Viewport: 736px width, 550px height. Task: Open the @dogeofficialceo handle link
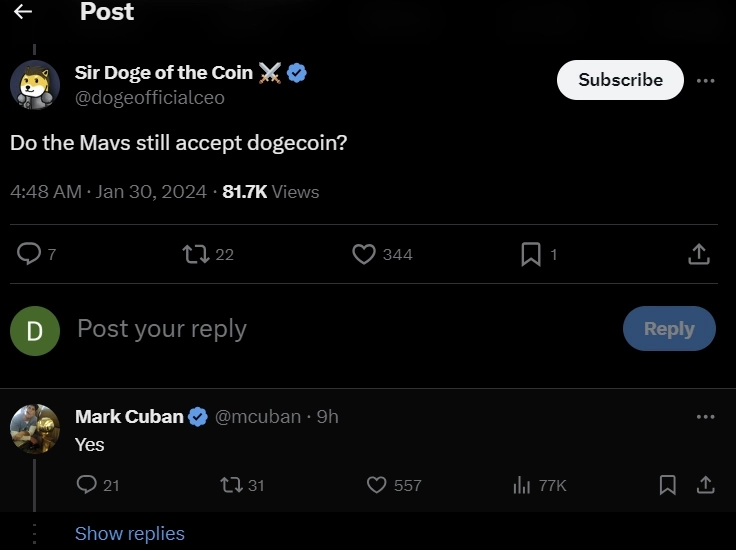pyautogui.click(x=150, y=97)
